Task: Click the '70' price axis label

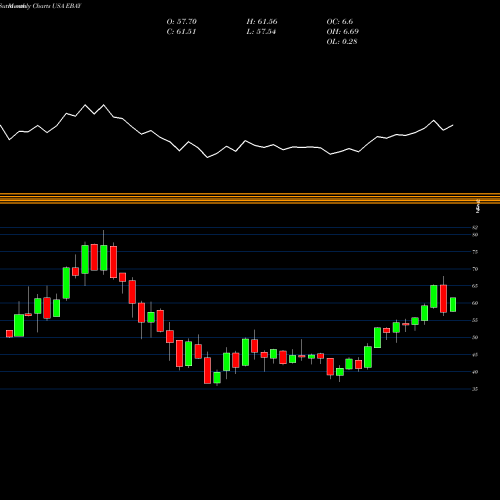Action: [x=475, y=269]
